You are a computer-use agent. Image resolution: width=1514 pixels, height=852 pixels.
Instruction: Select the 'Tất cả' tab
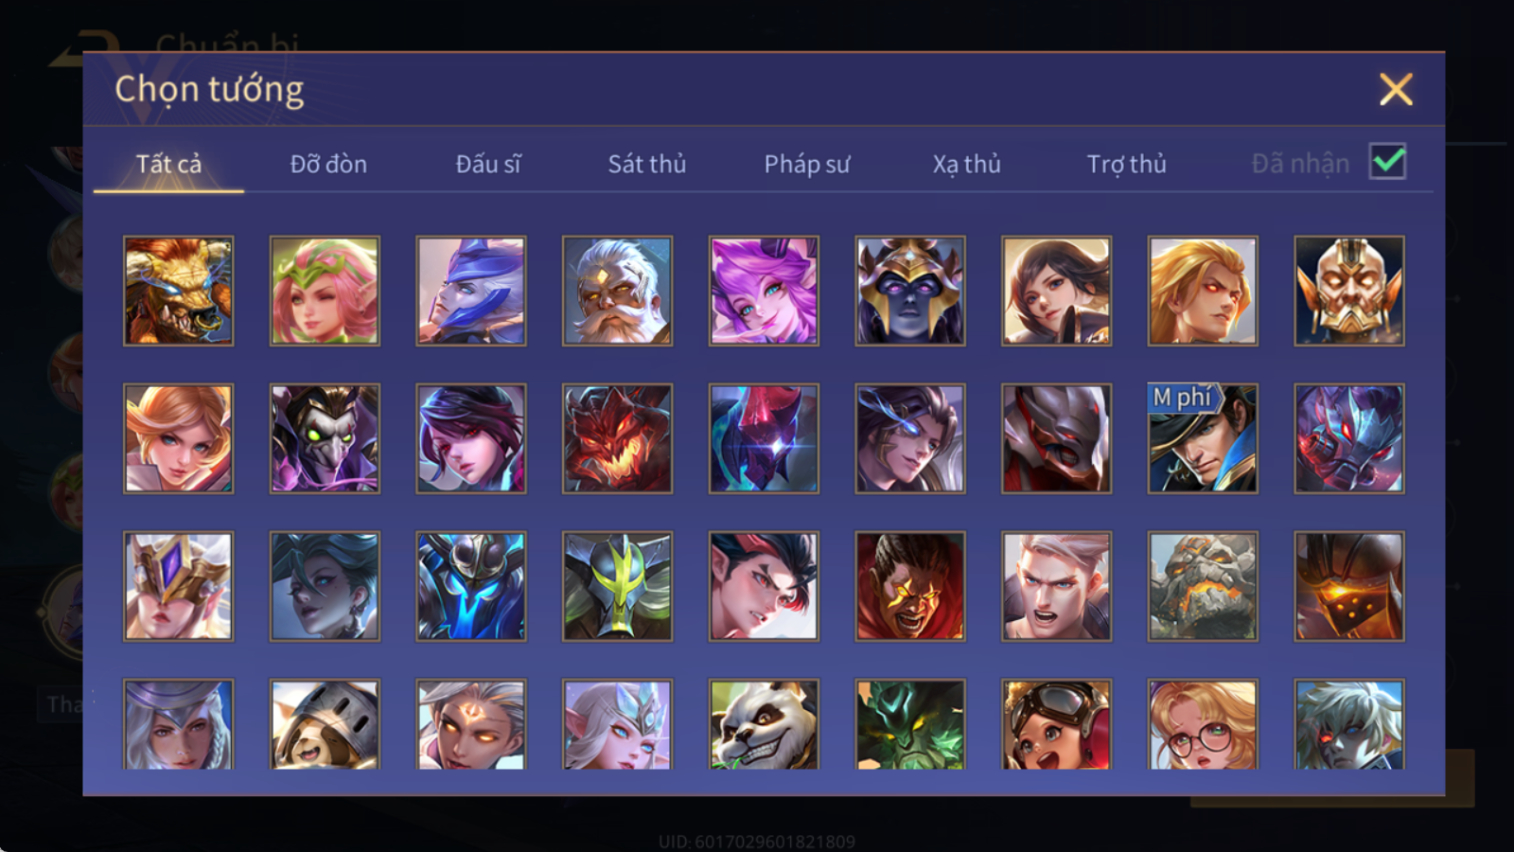(x=169, y=164)
